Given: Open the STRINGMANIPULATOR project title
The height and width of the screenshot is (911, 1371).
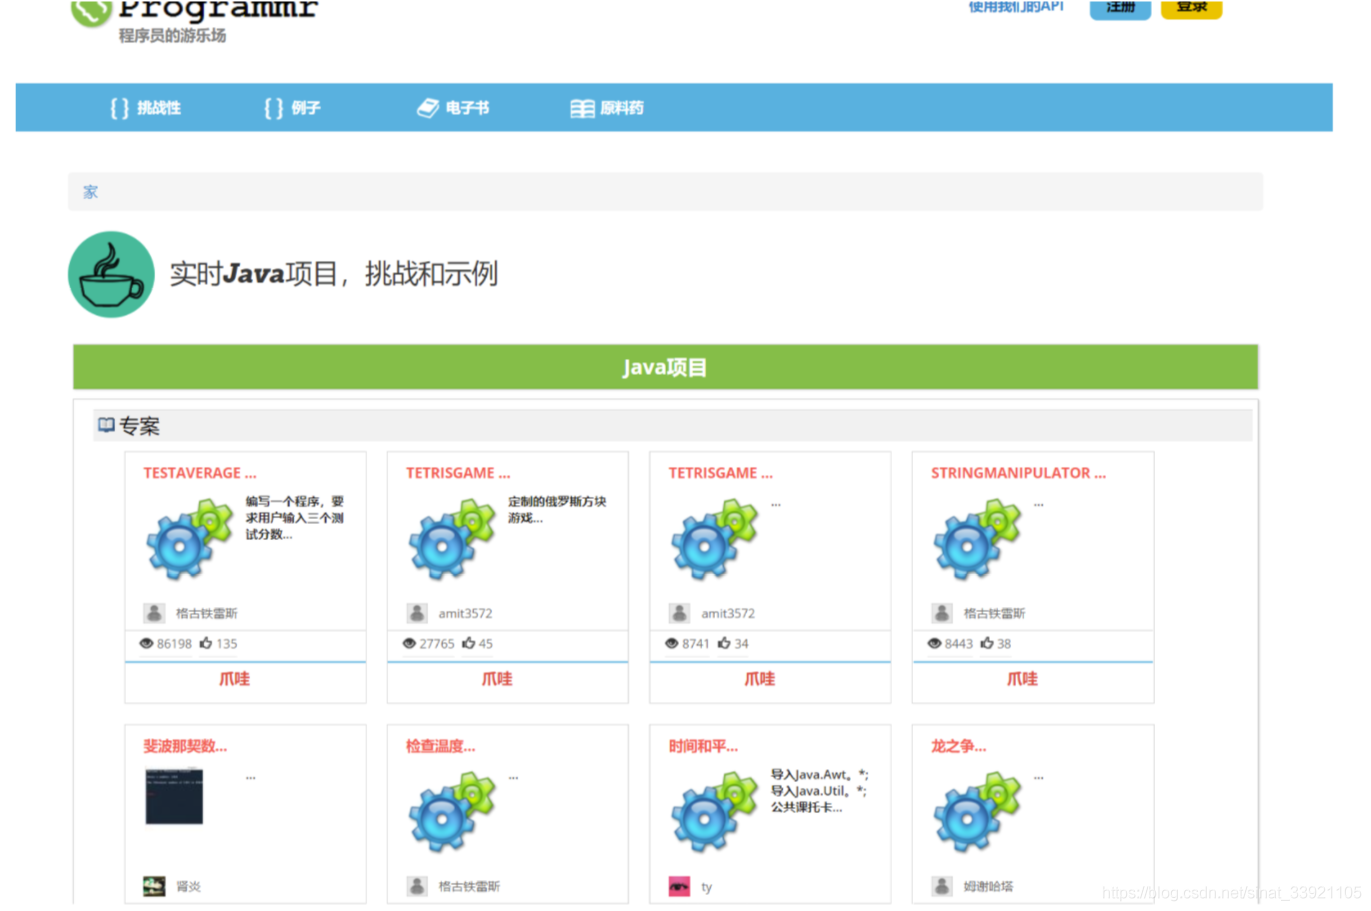Looking at the screenshot, I should (x=1018, y=473).
